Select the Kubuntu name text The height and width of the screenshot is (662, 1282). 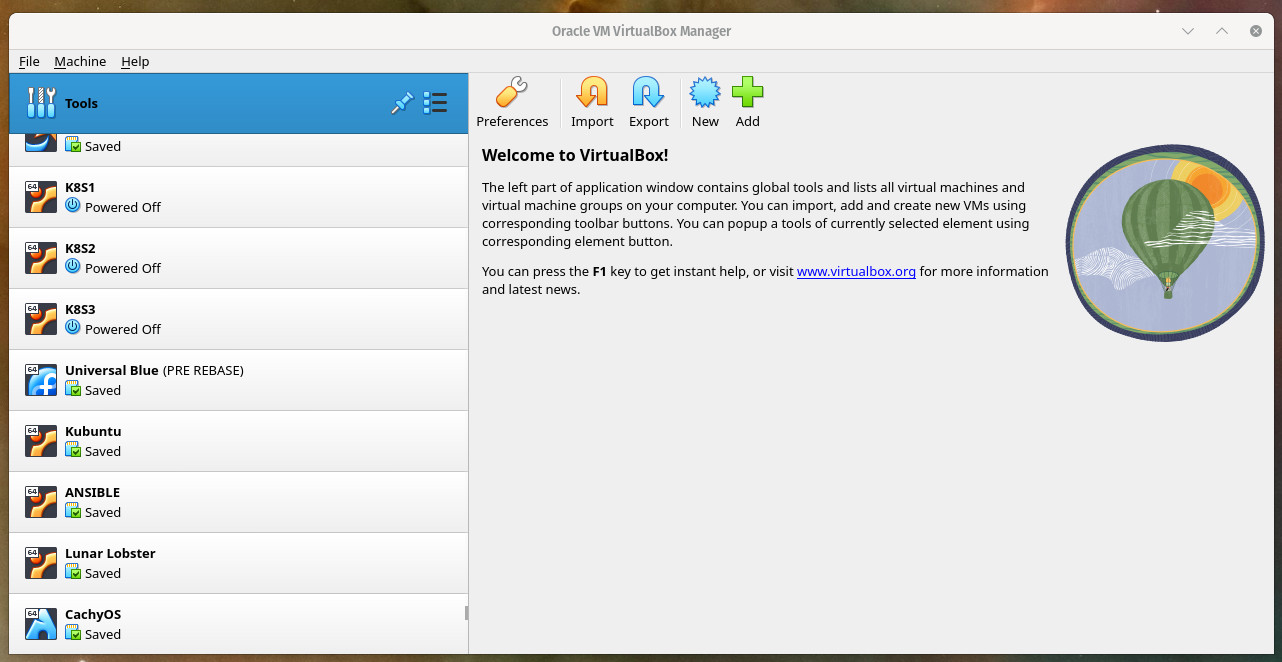(93, 431)
